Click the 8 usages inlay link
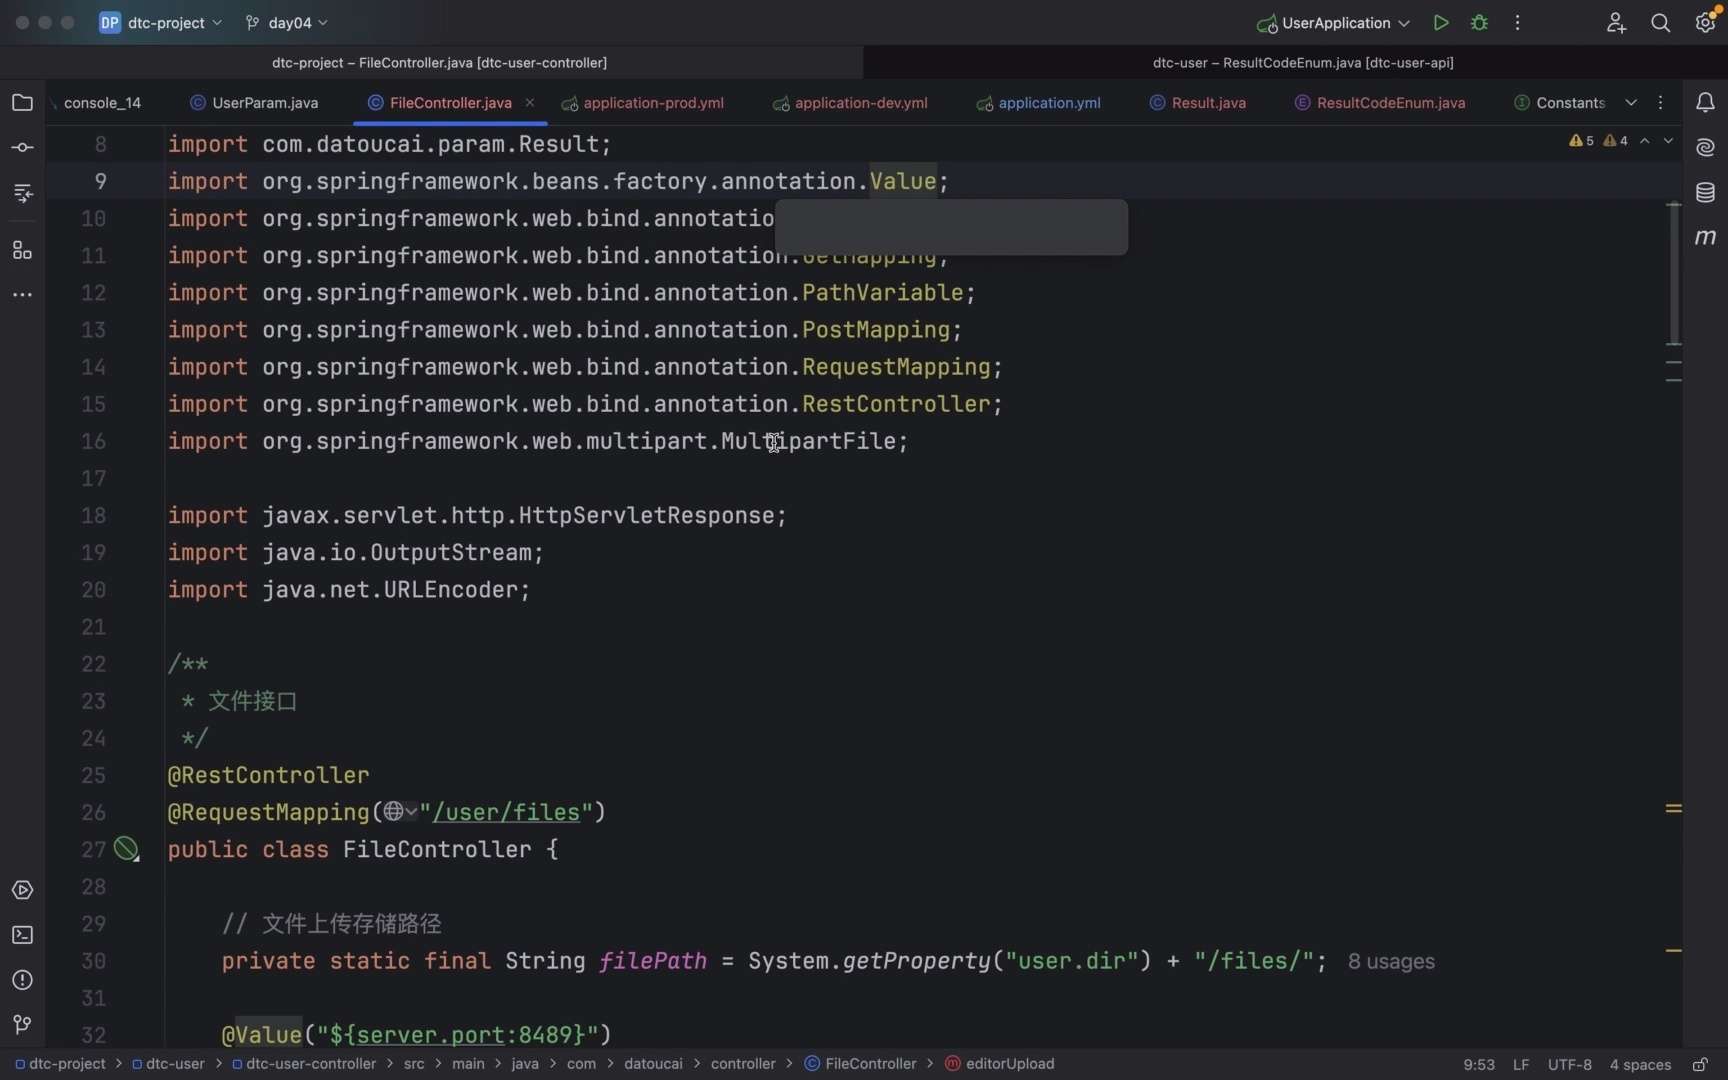The height and width of the screenshot is (1080, 1728). 1391,962
